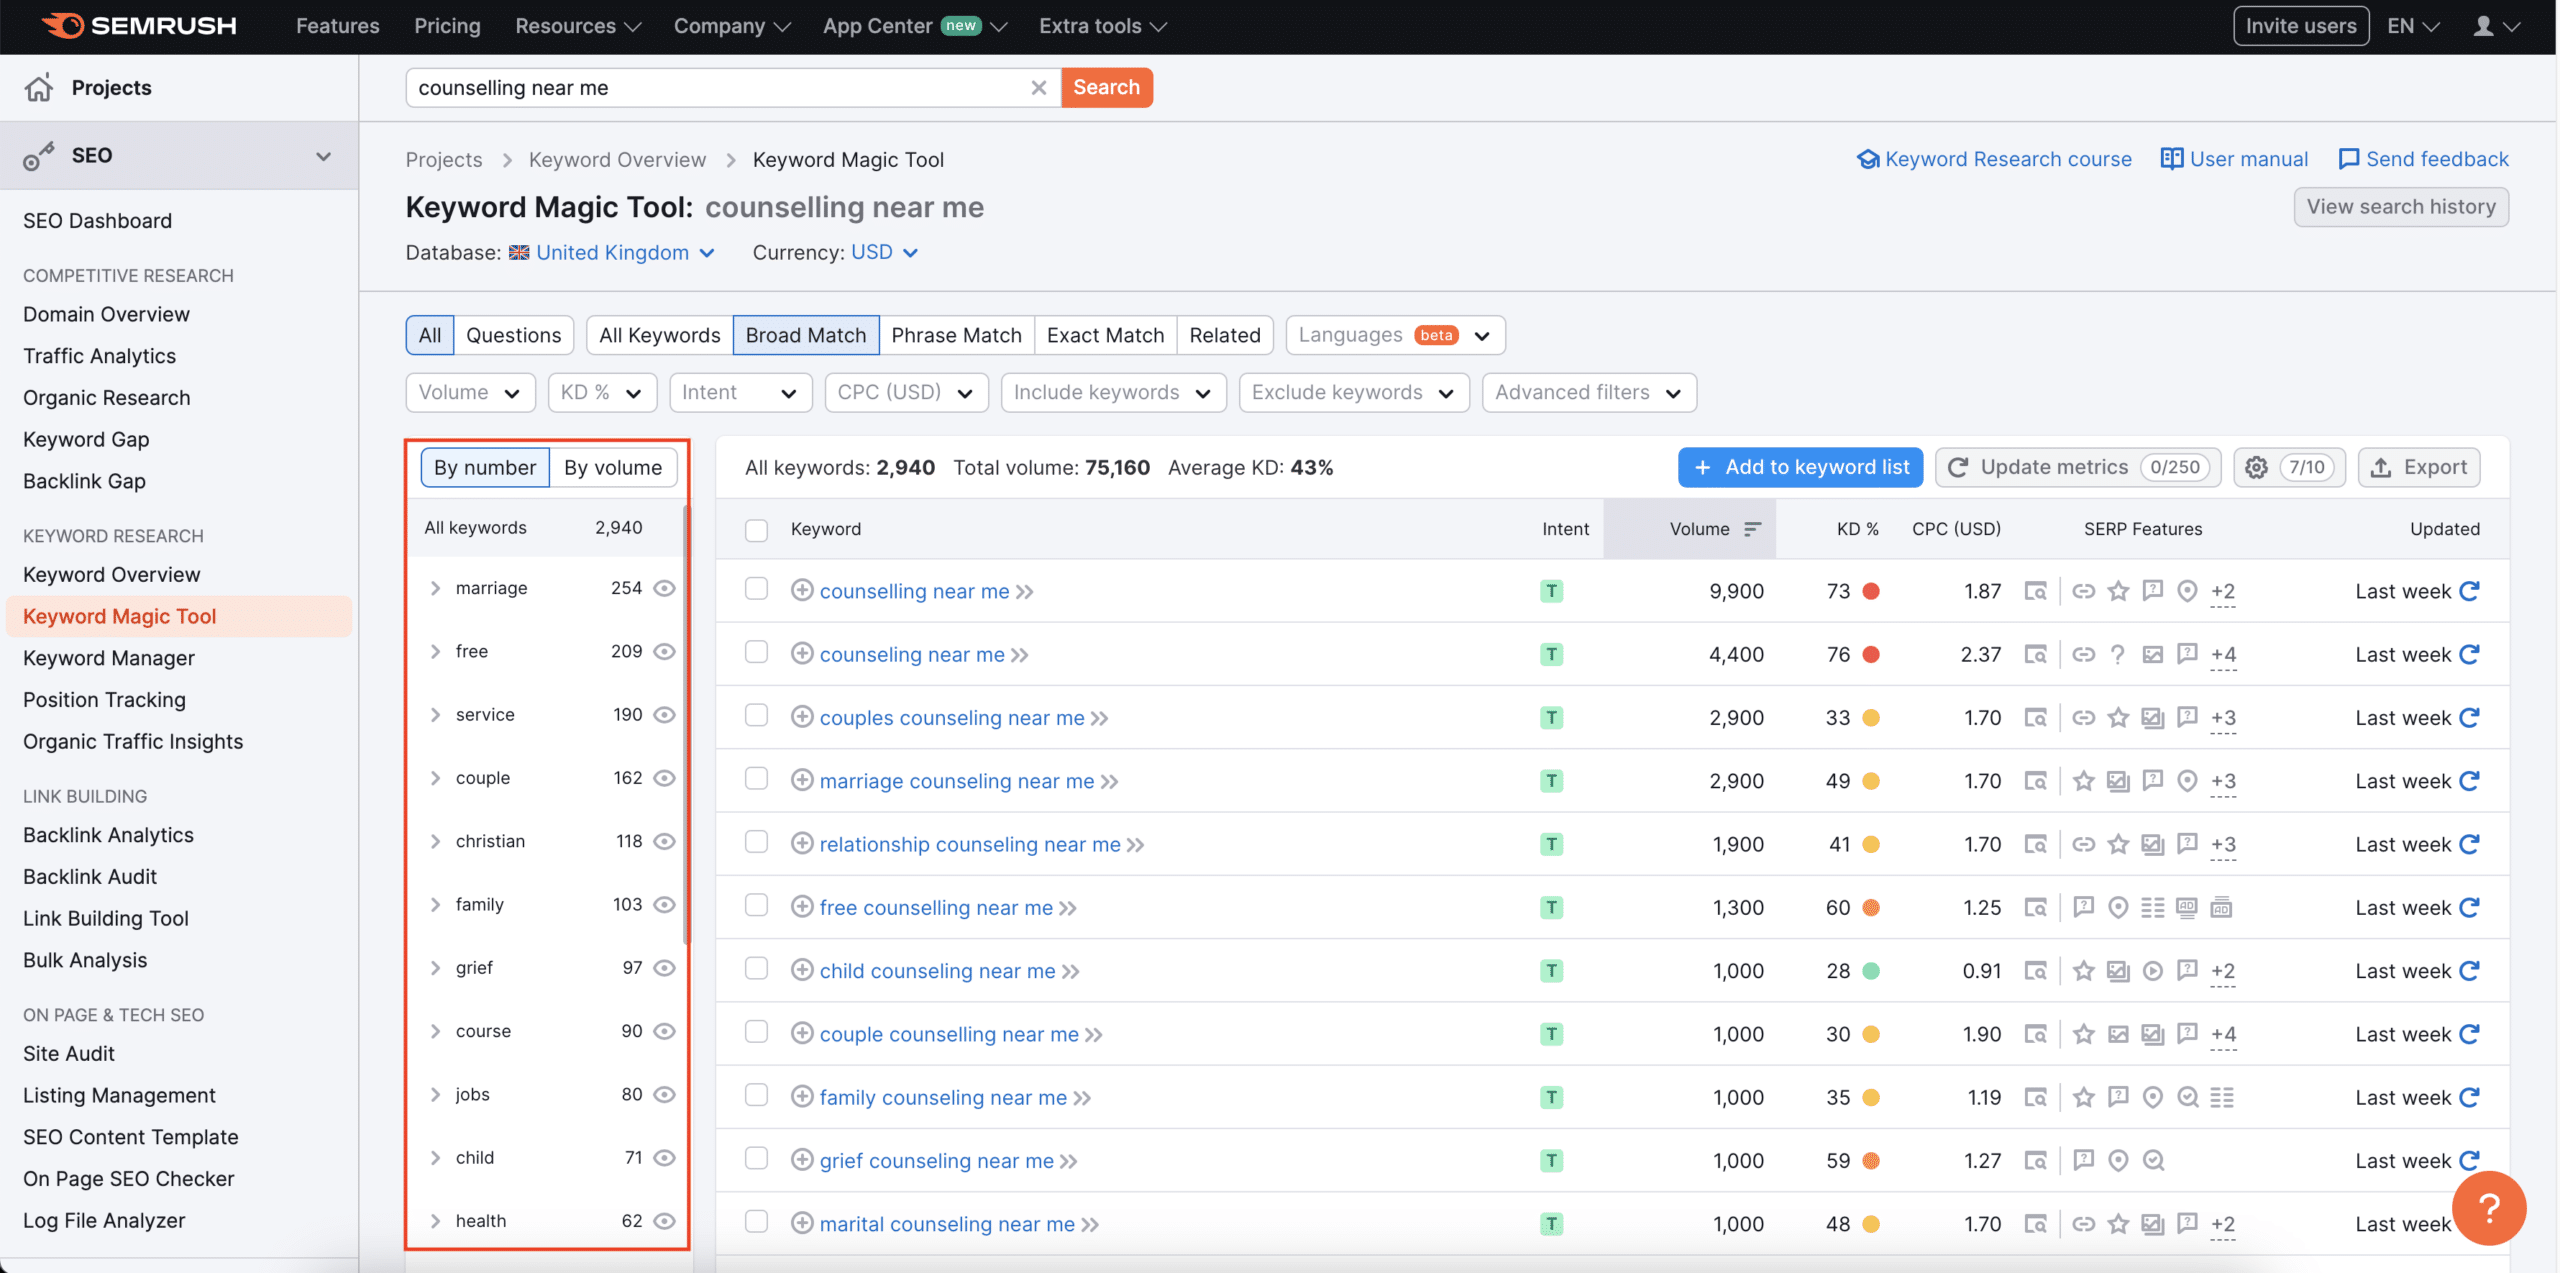Click the Export button
This screenshot has height=1273, width=2560.
2419,467
